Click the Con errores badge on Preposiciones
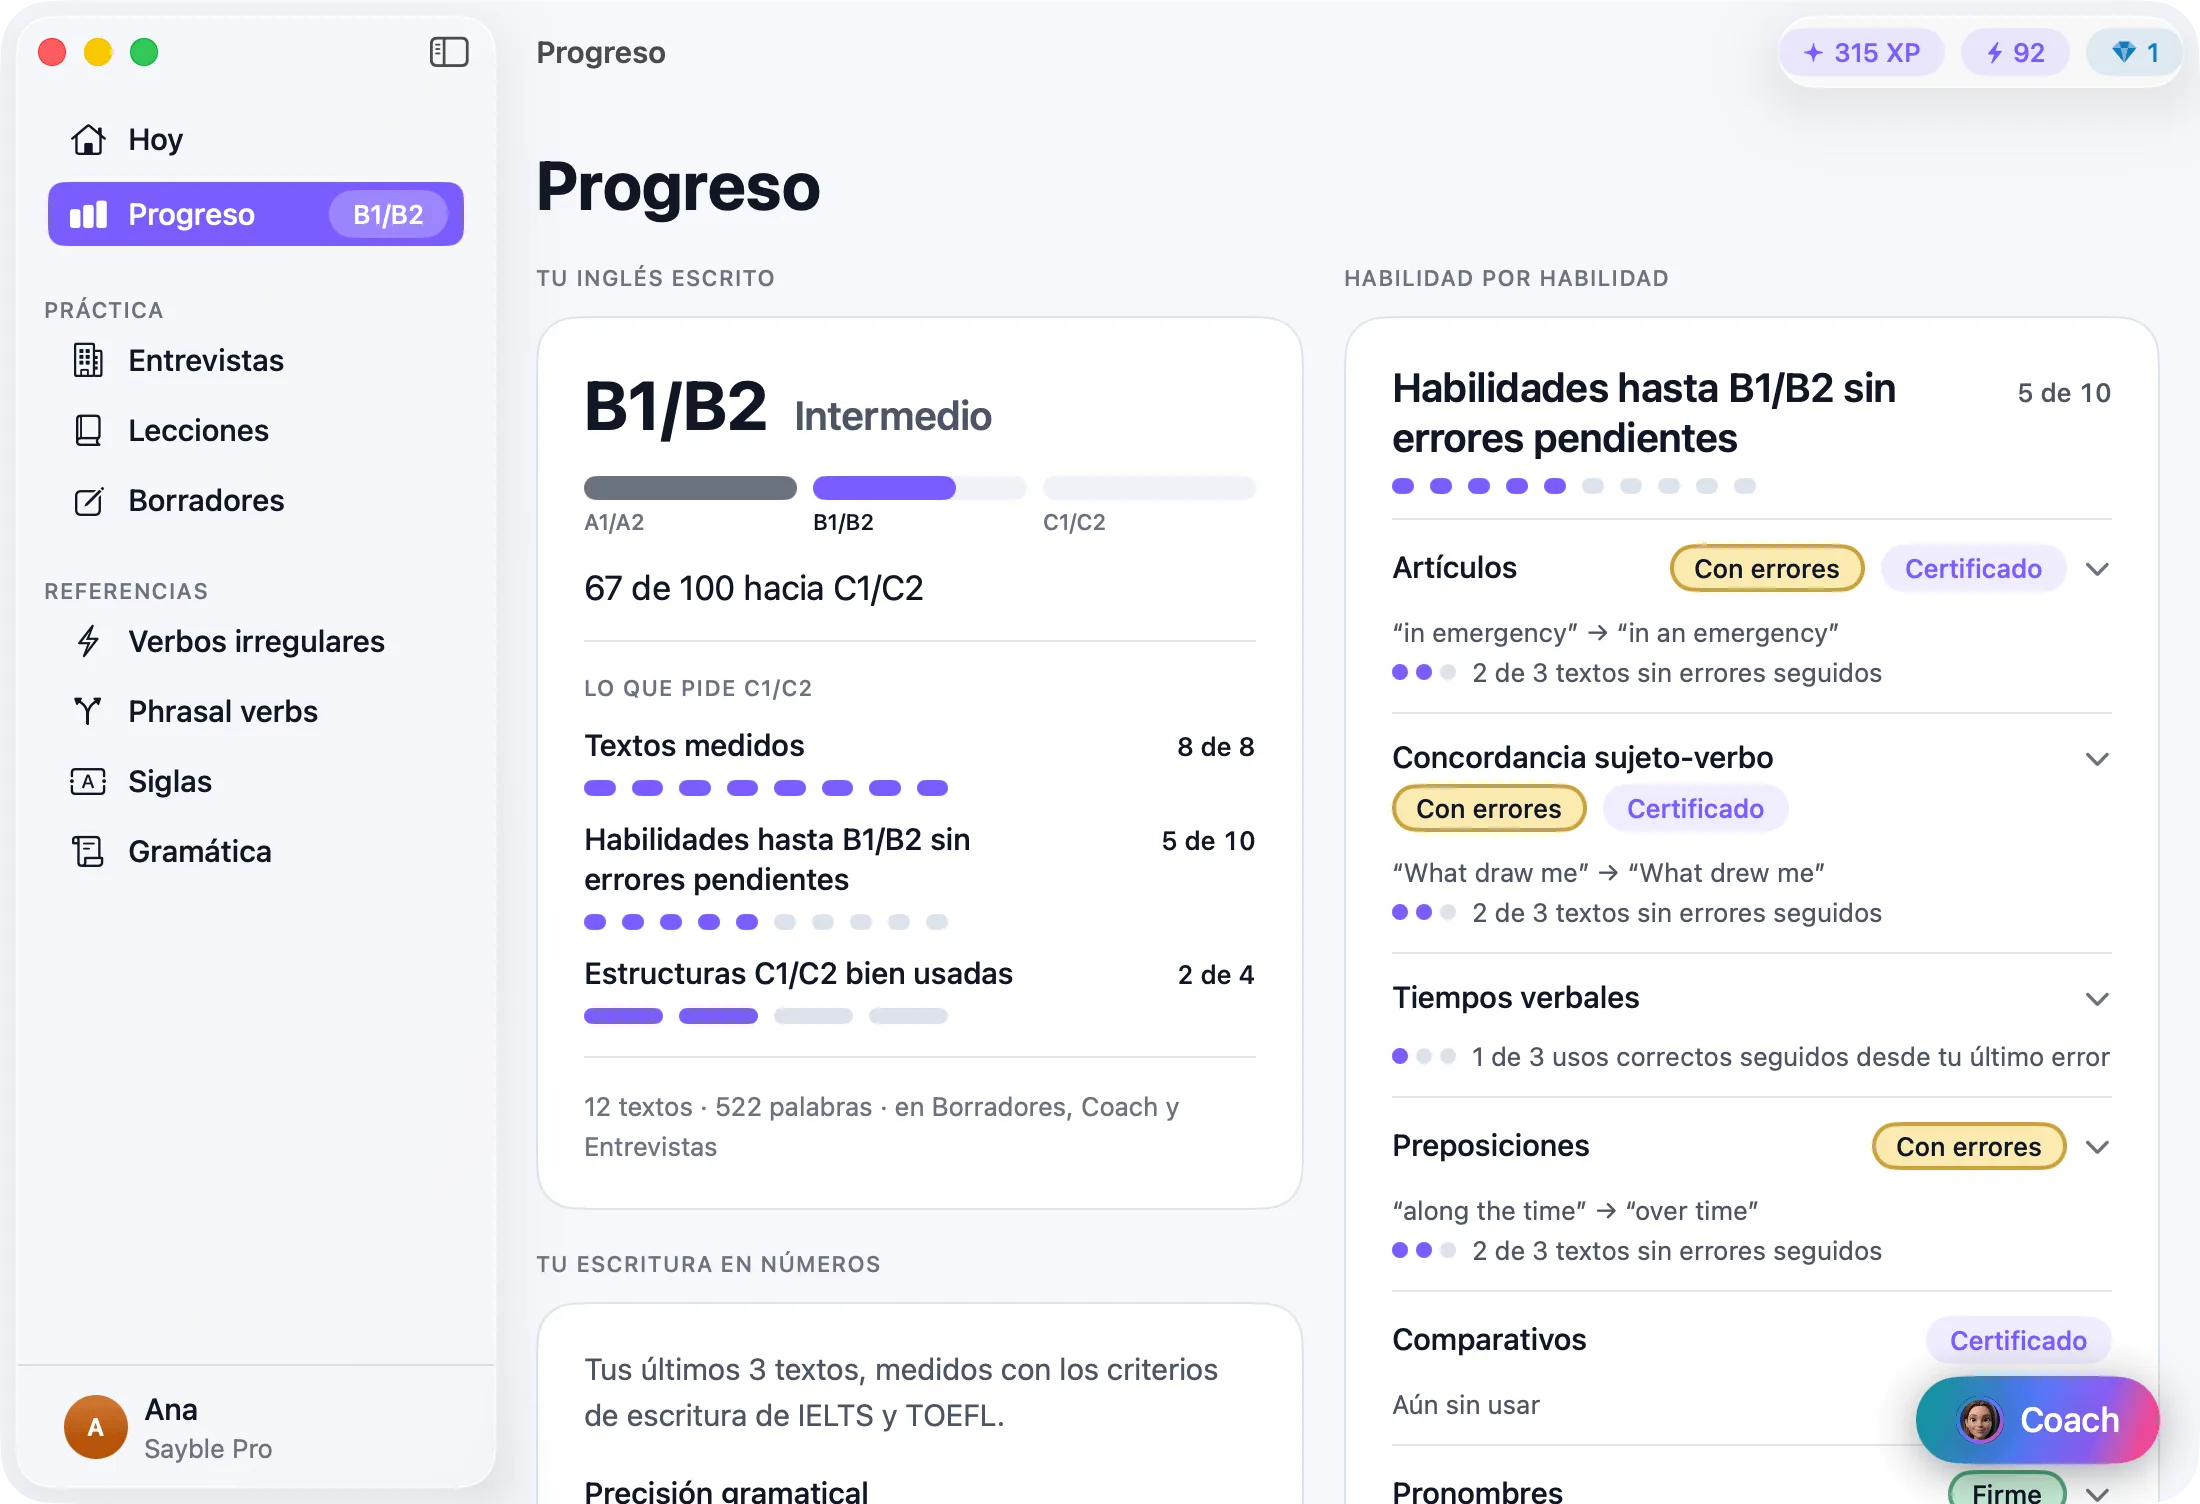The height and width of the screenshot is (1504, 2200). coord(1968,1146)
